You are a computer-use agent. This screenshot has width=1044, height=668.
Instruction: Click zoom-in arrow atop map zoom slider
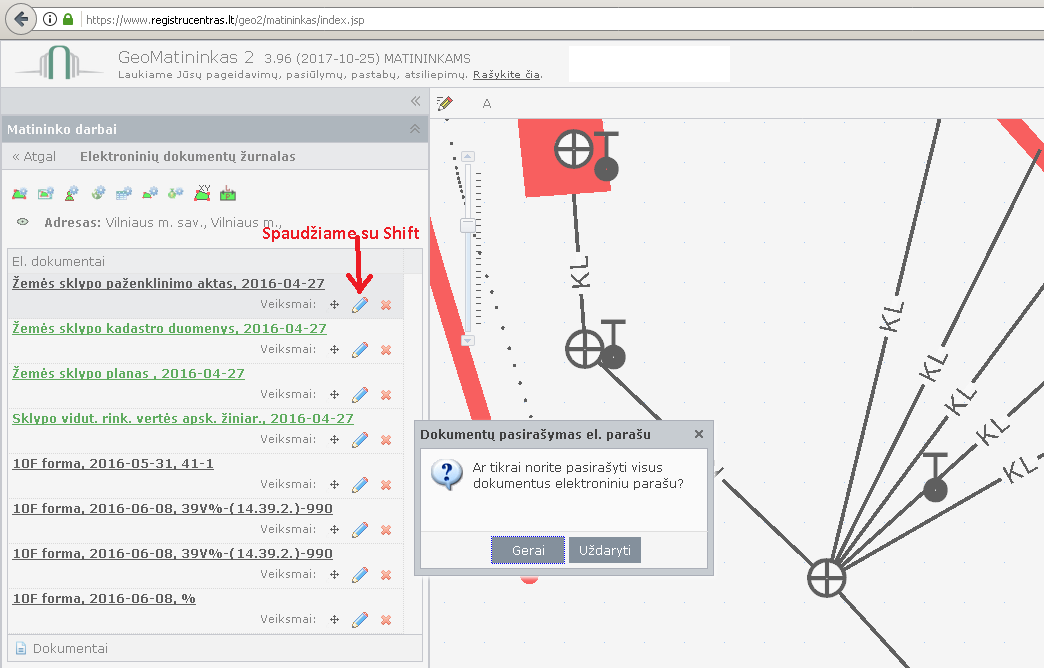point(468,157)
